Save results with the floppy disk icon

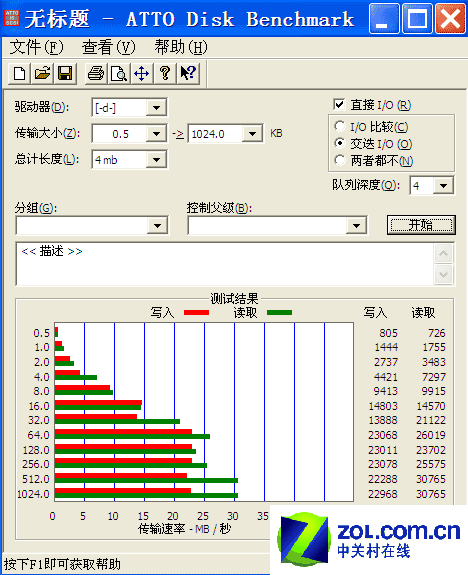click(65, 73)
